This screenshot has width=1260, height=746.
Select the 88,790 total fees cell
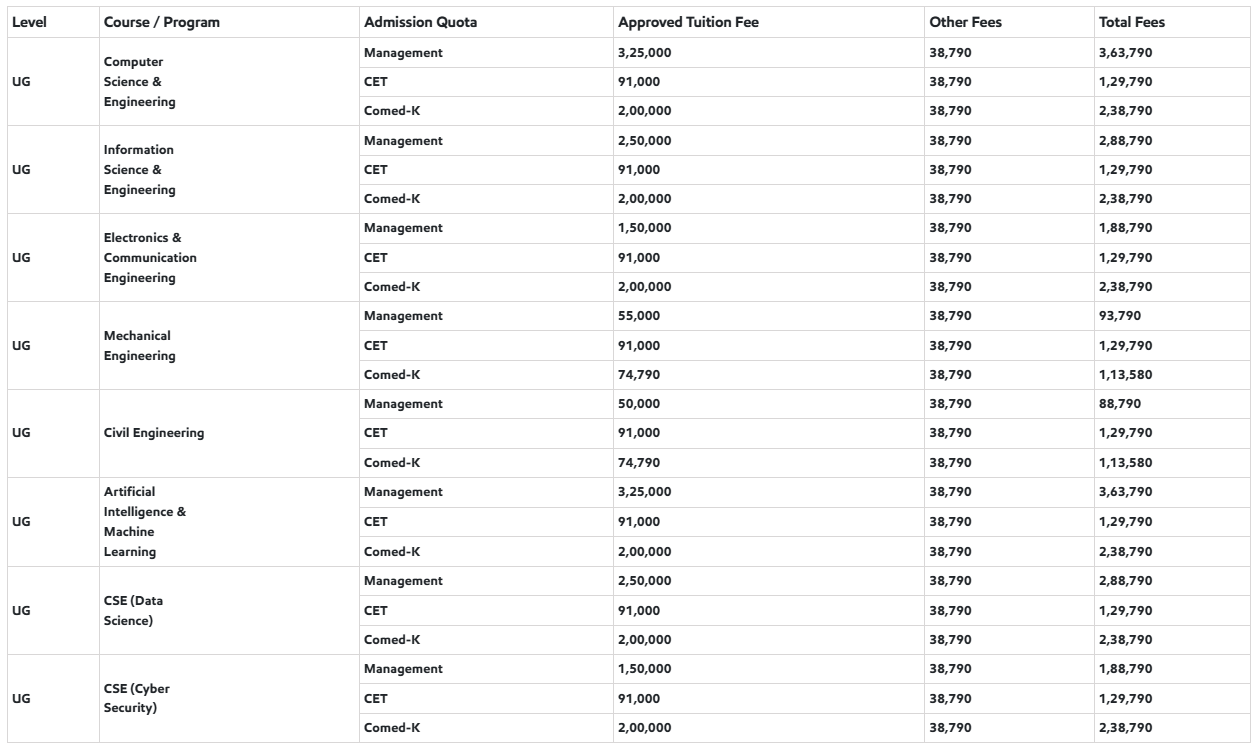pyautogui.click(x=1120, y=404)
